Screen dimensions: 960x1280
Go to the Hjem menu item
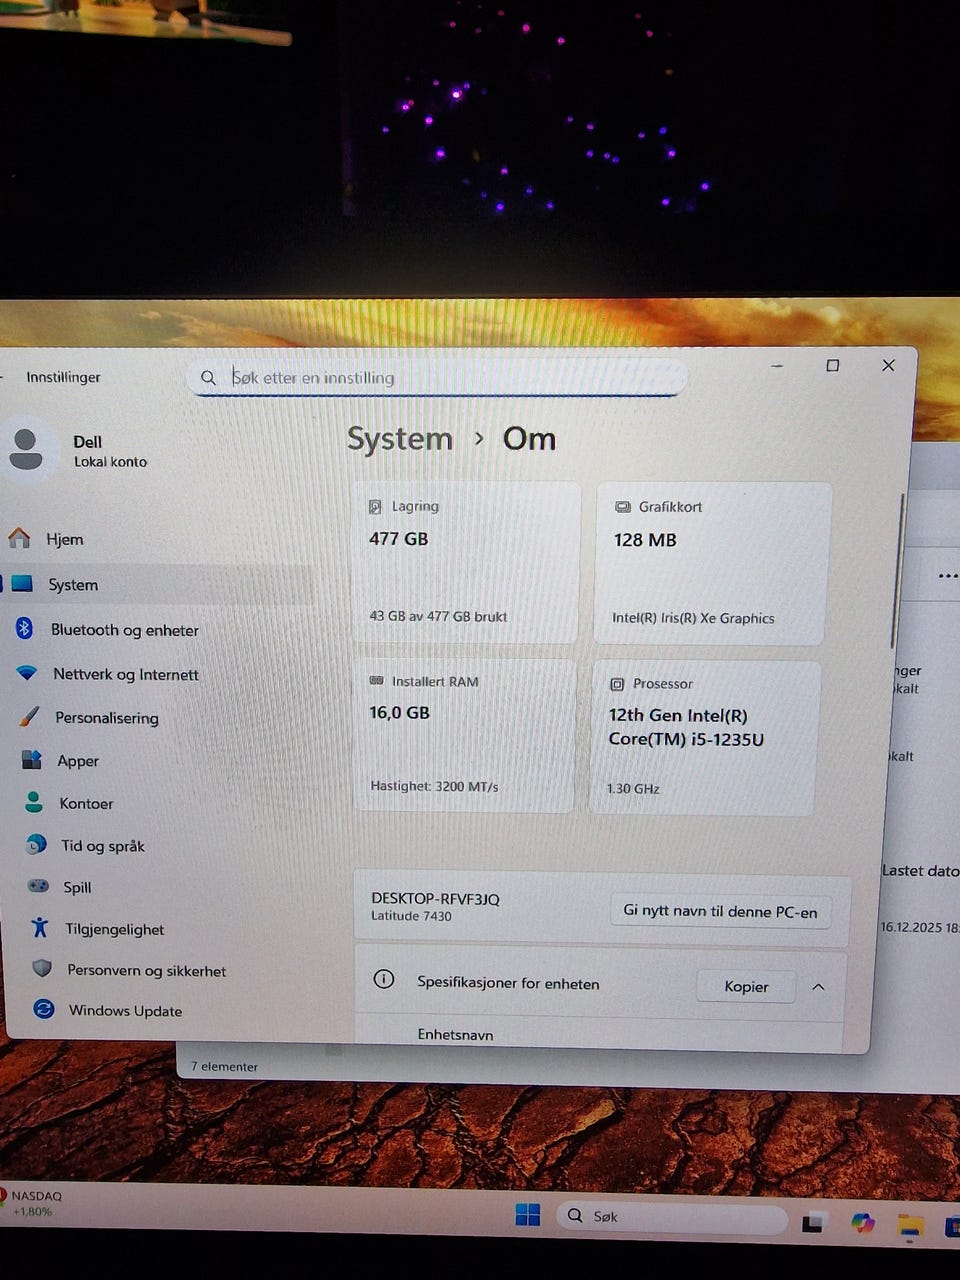tap(65, 539)
